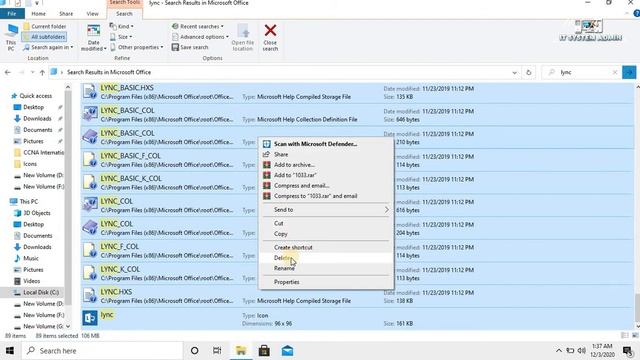
Task: Choose Add to archive option
Action: click(326, 165)
